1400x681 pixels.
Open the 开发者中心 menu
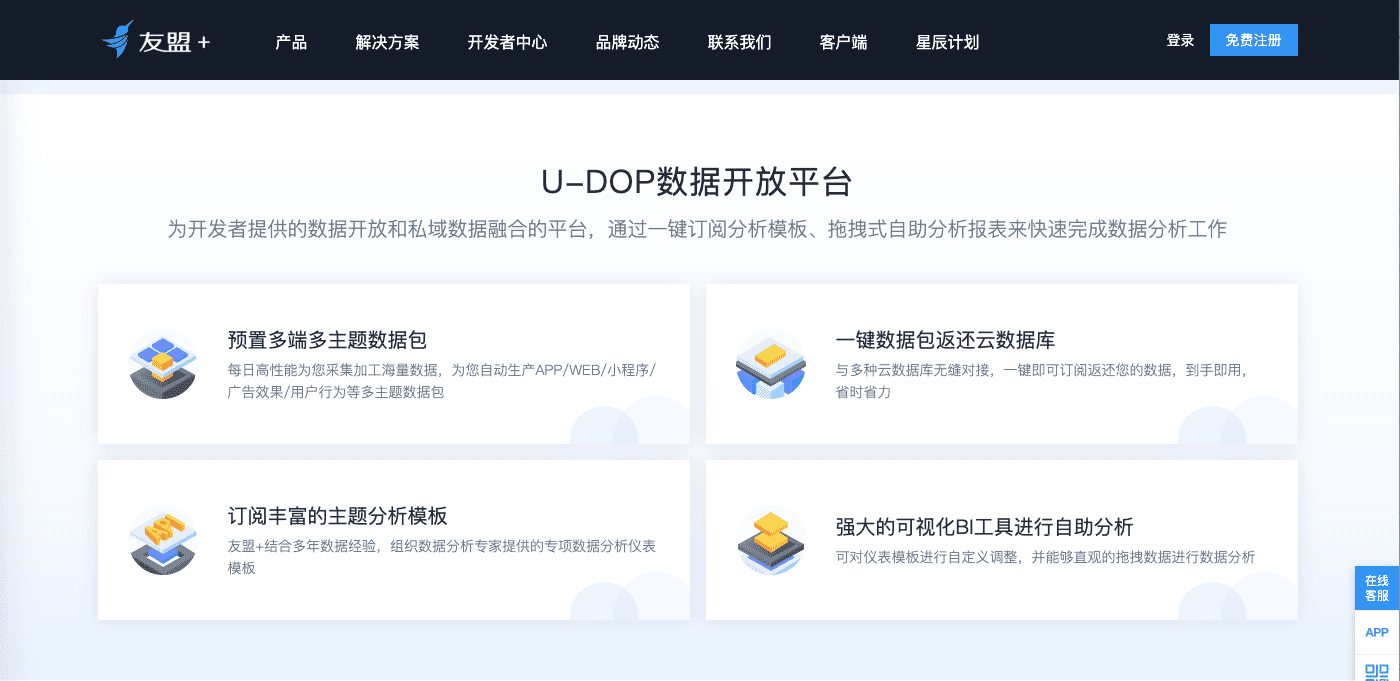(507, 42)
